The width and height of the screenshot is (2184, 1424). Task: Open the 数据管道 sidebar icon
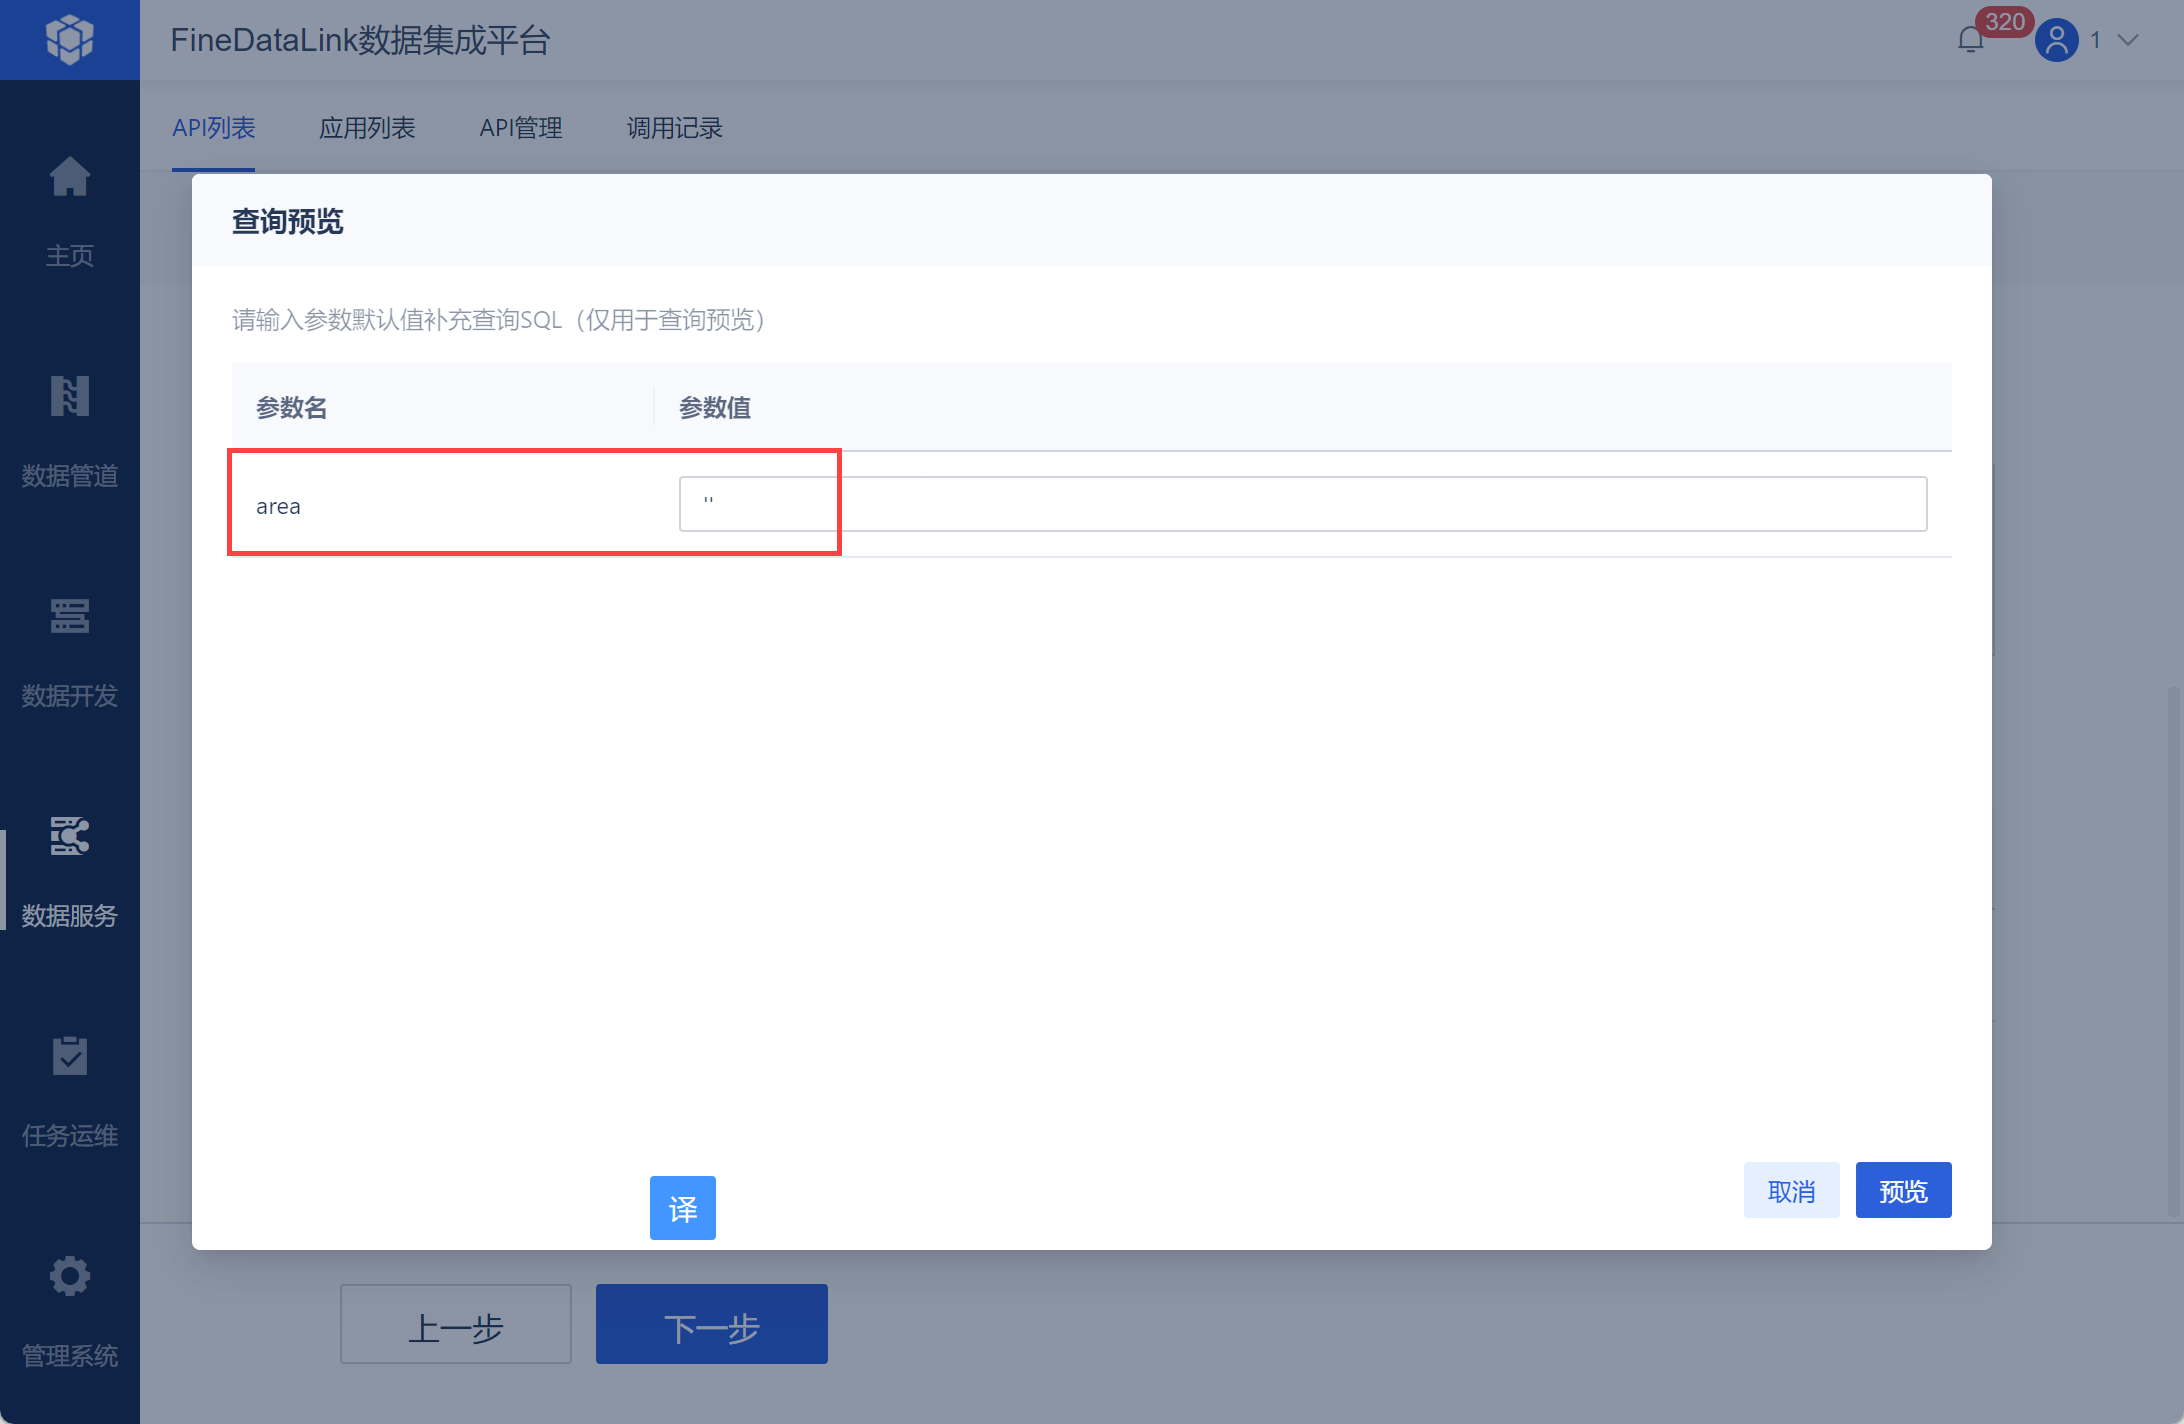[x=69, y=397]
